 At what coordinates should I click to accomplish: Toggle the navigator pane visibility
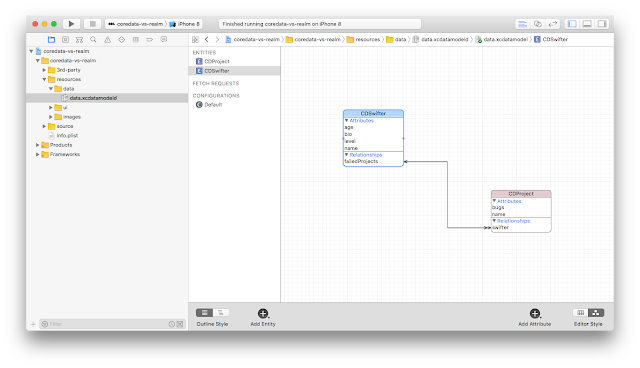pyautogui.click(x=572, y=24)
